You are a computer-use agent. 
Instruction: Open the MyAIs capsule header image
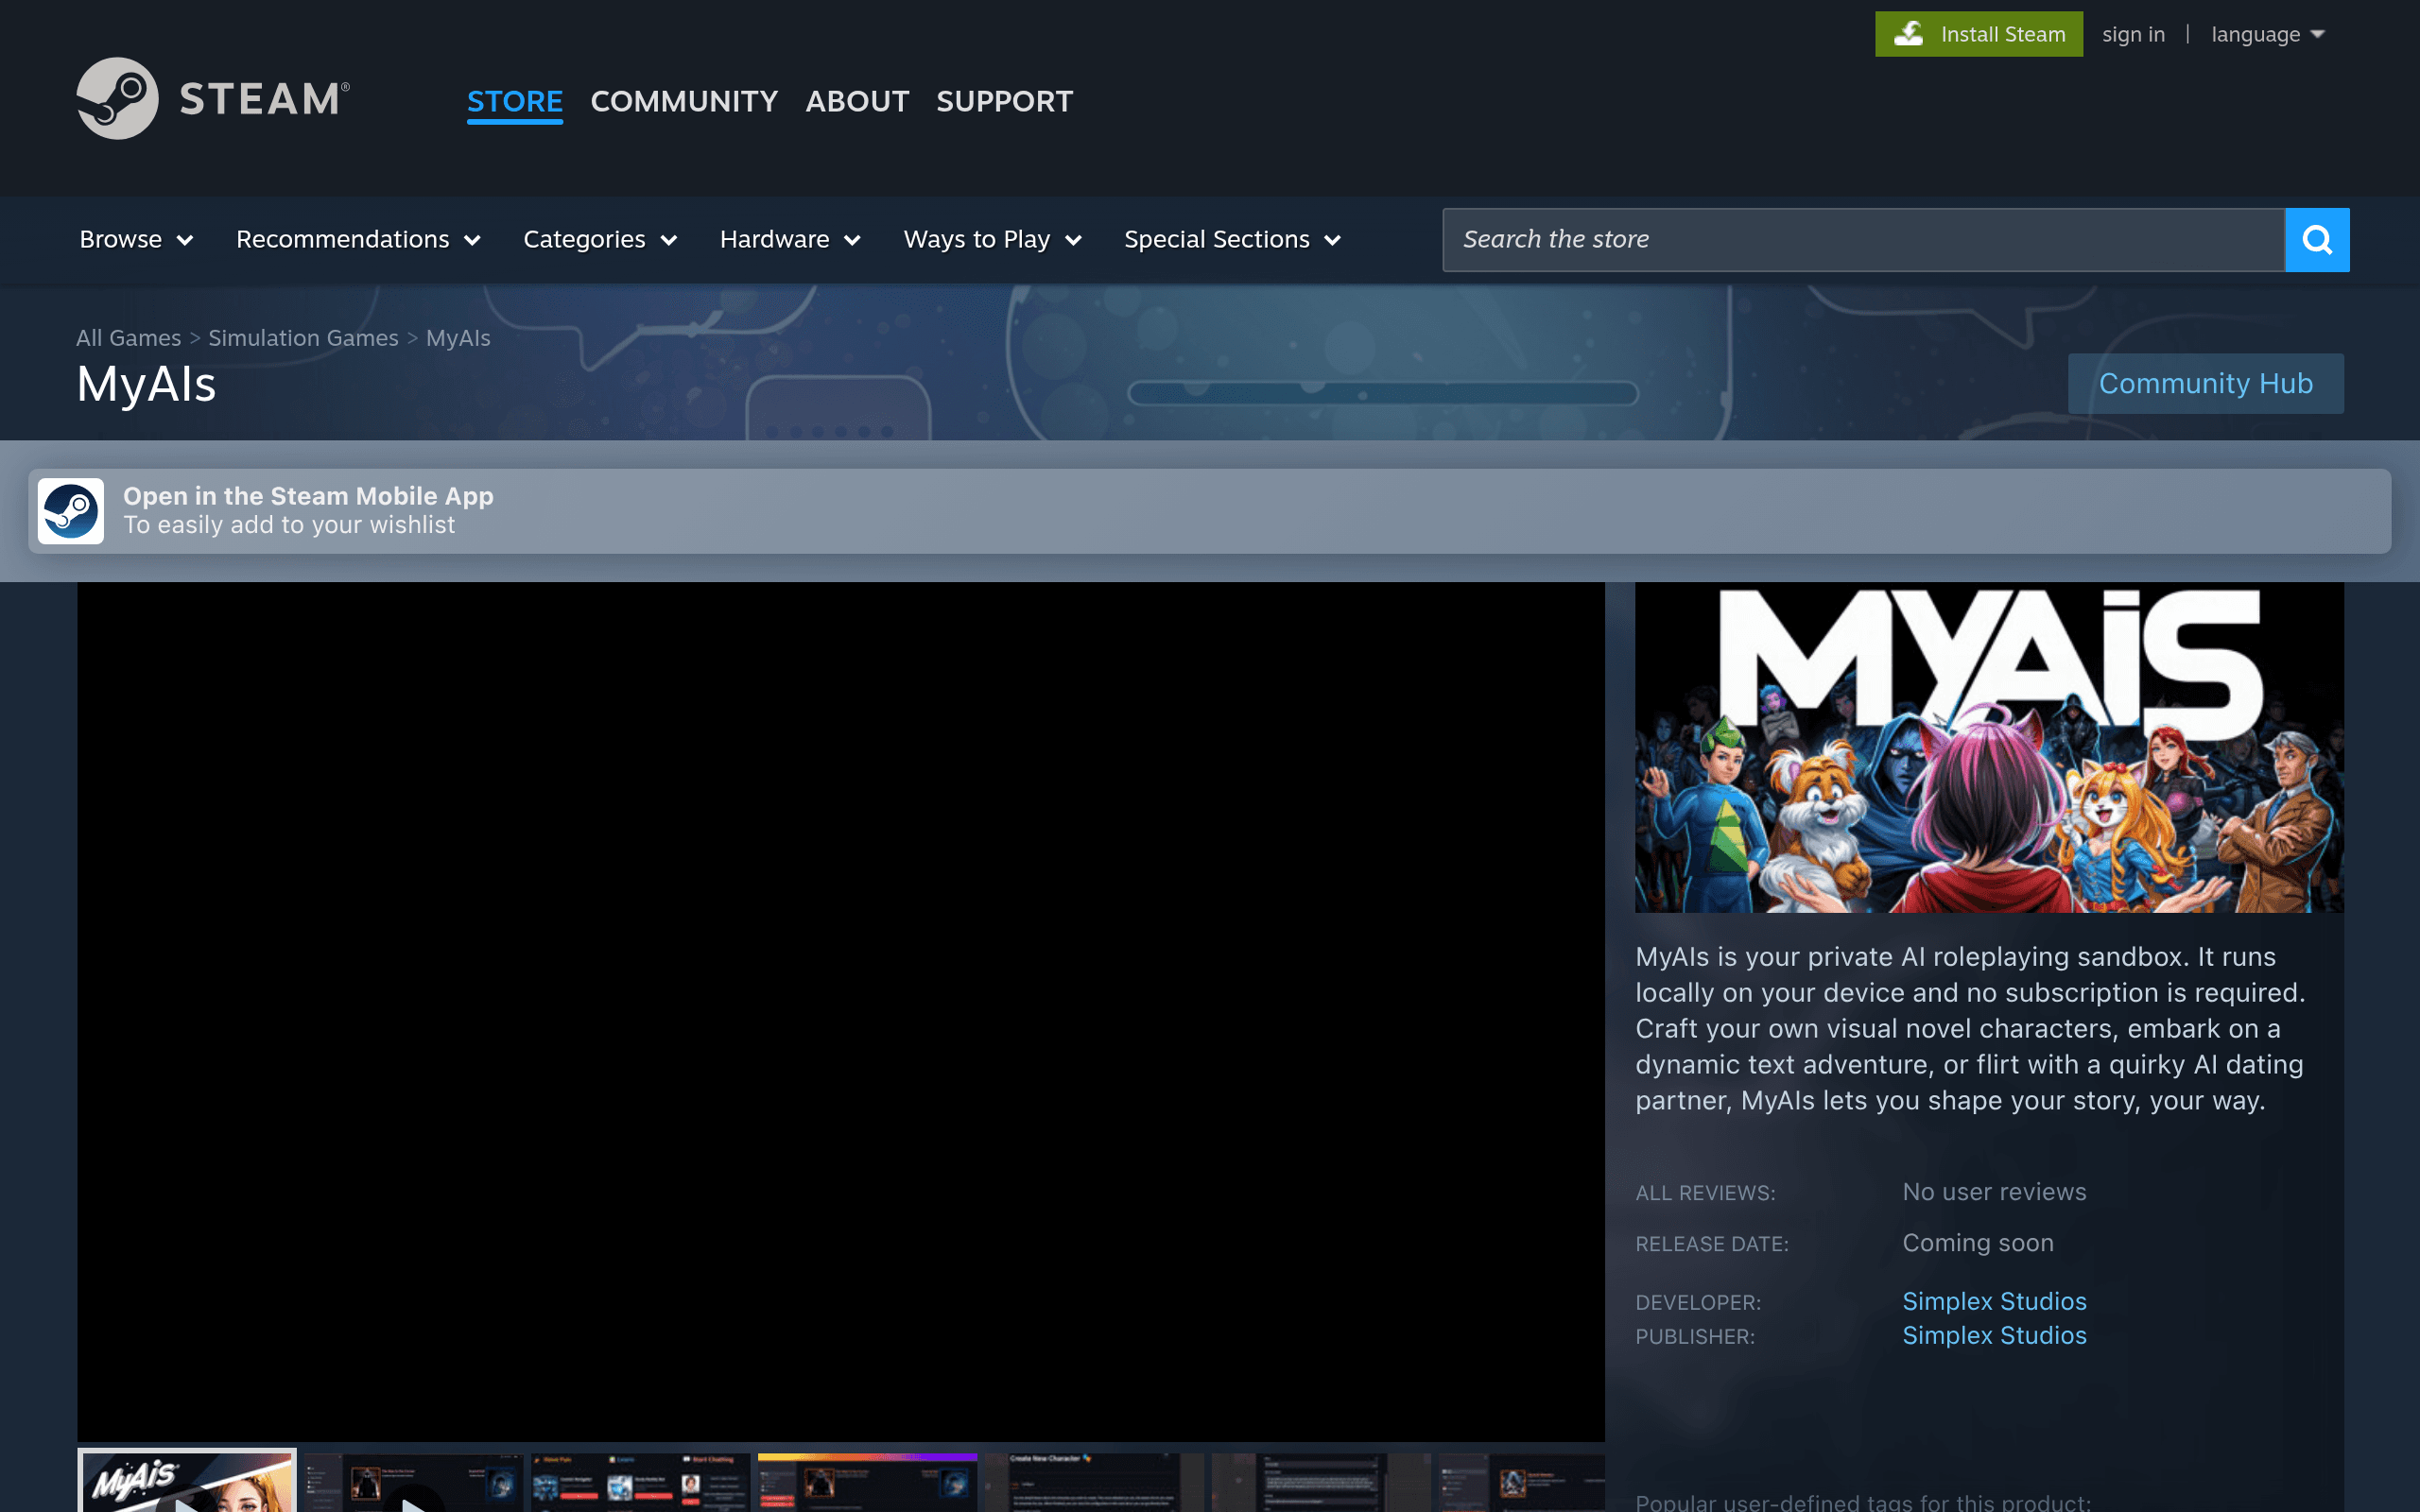[1989, 747]
